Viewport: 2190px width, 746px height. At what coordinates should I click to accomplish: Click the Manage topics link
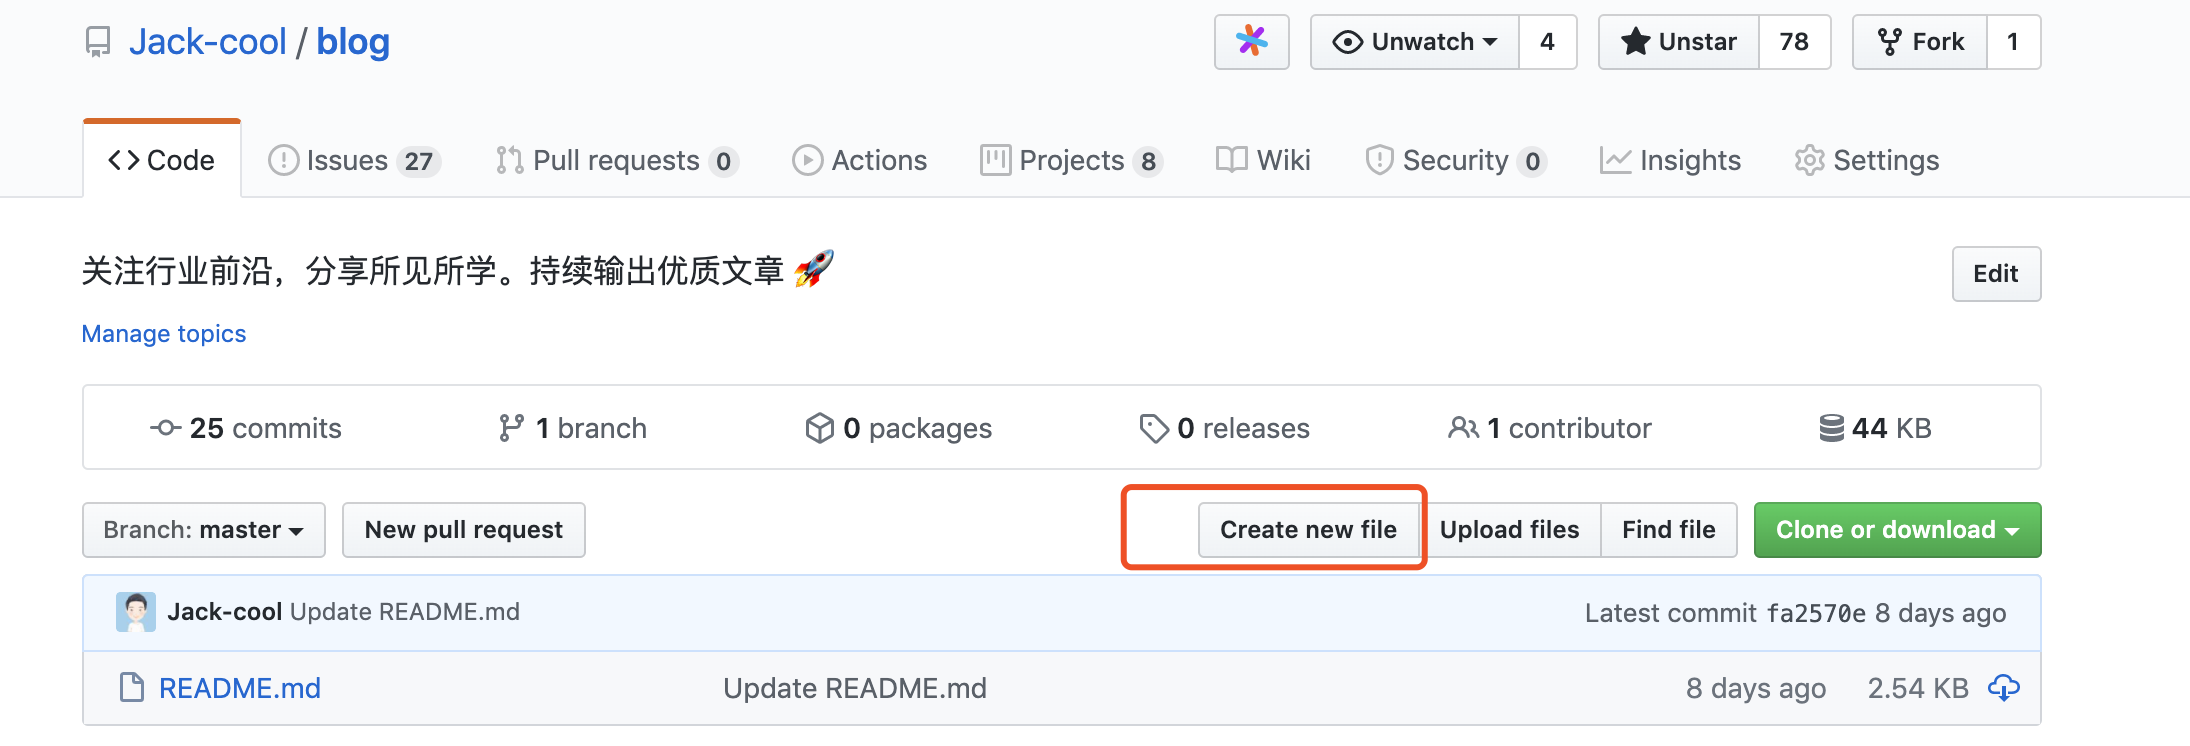point(164,334)
